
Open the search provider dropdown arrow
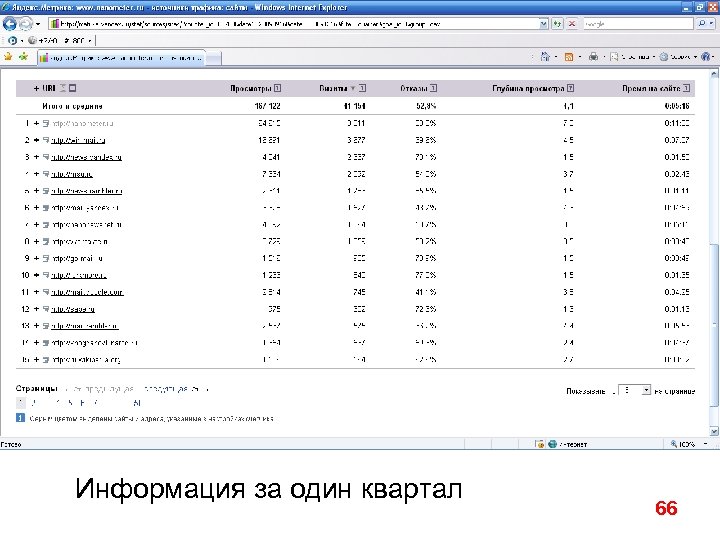click(x=712, y=24)
